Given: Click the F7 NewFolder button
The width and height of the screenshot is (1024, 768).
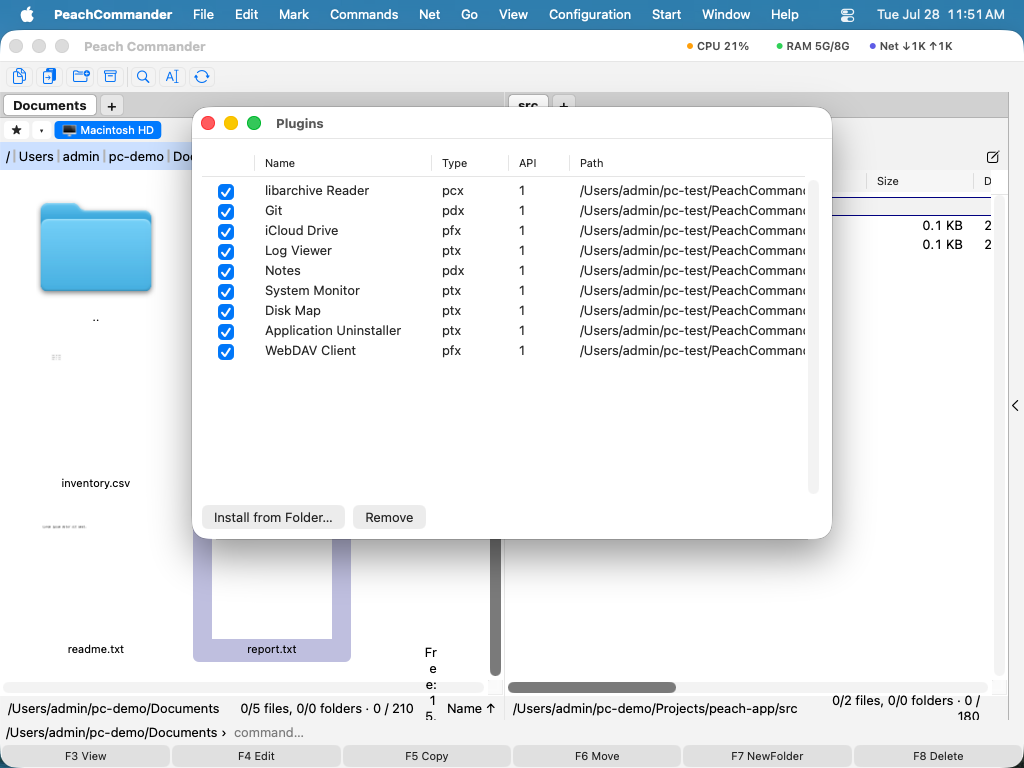Looking at the screenshot, I should point(767,756).
